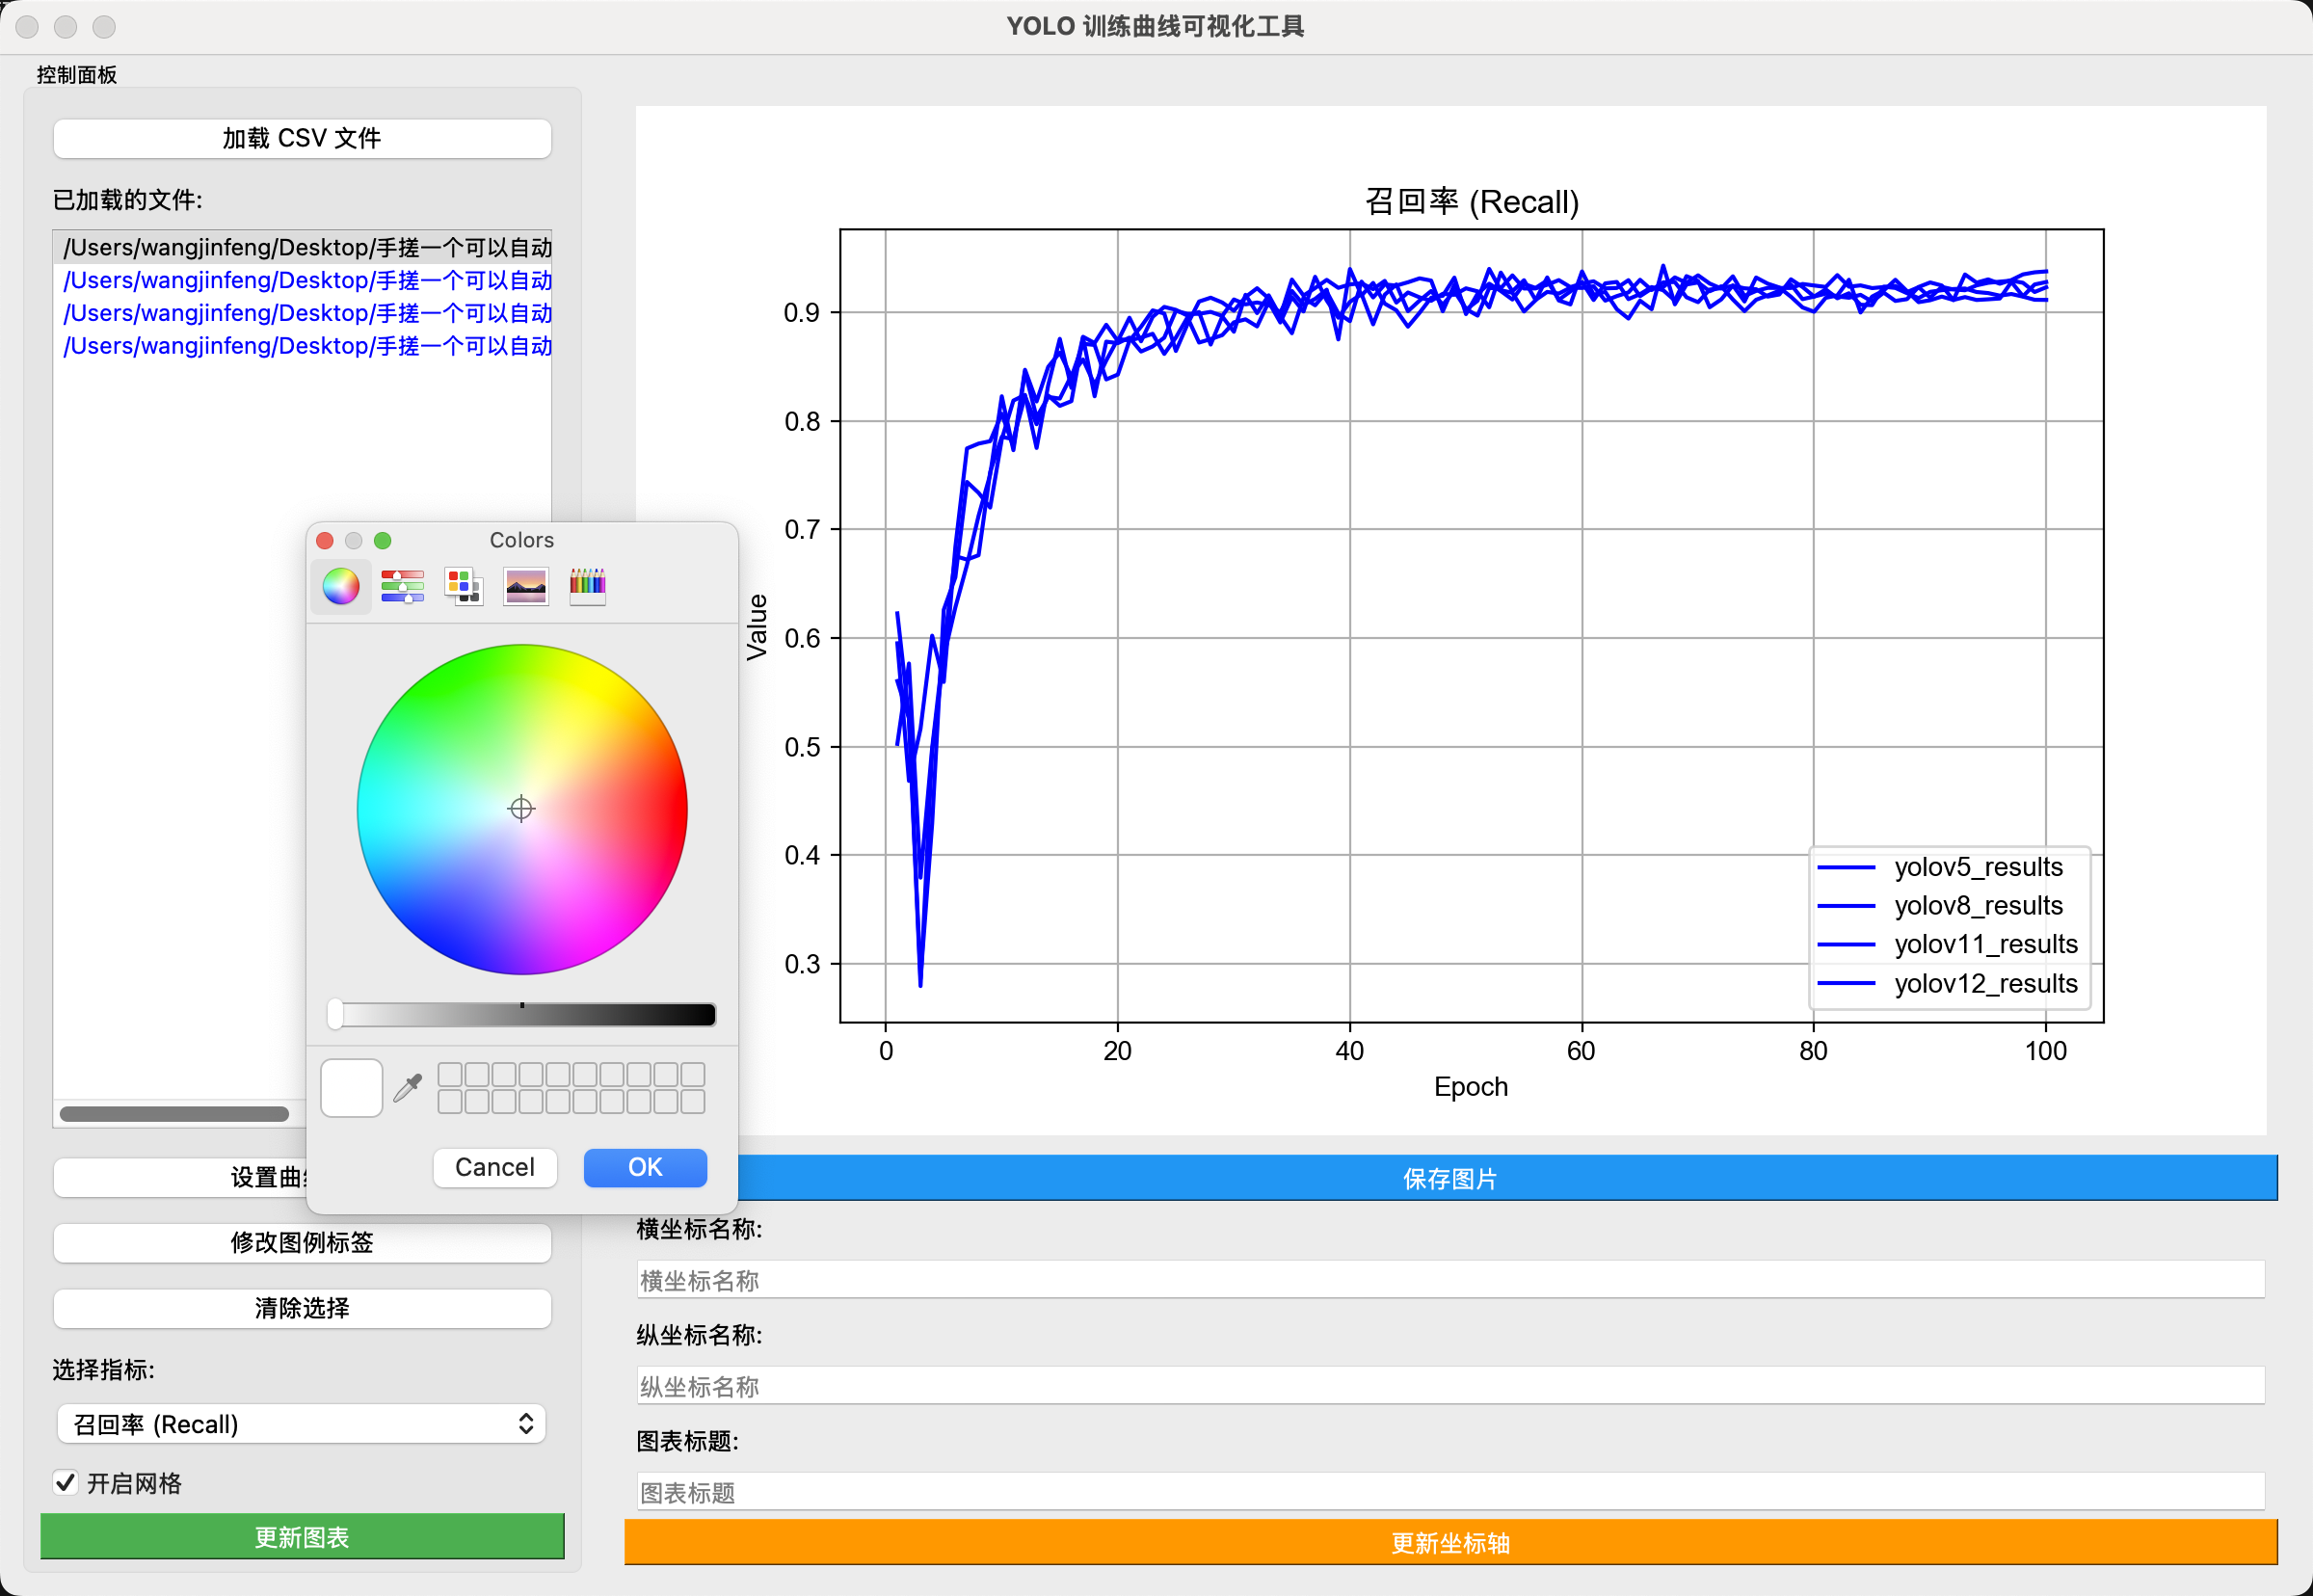The image size is (2313, 1596).
Task: Open the color palettes picker
Action: (x=464, y=586)
